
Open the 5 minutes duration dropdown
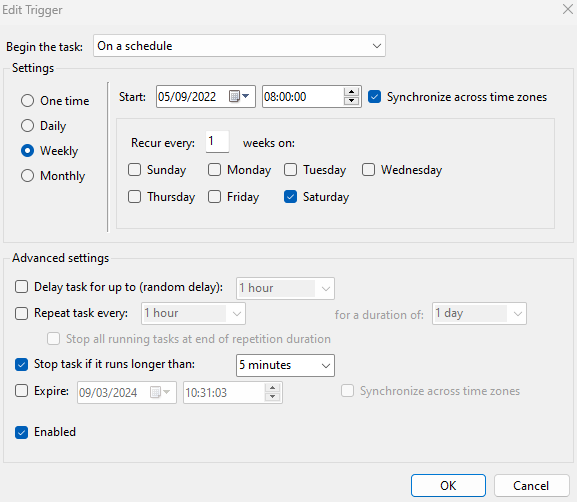pyautogui.click(x=285, y=365)
